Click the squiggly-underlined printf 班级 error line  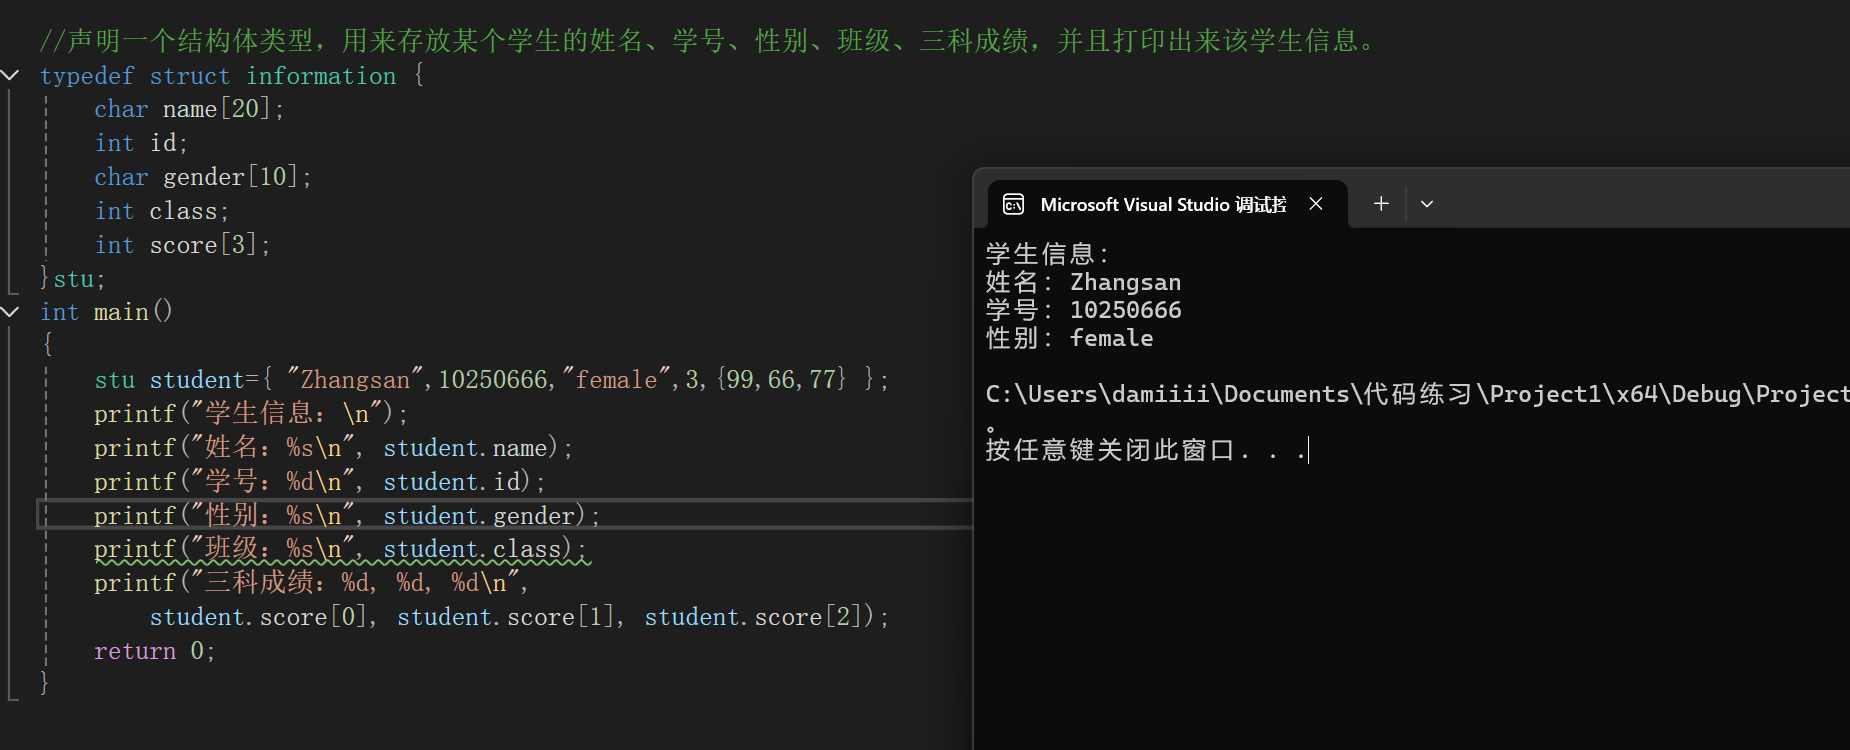click(x=340, y=548)
